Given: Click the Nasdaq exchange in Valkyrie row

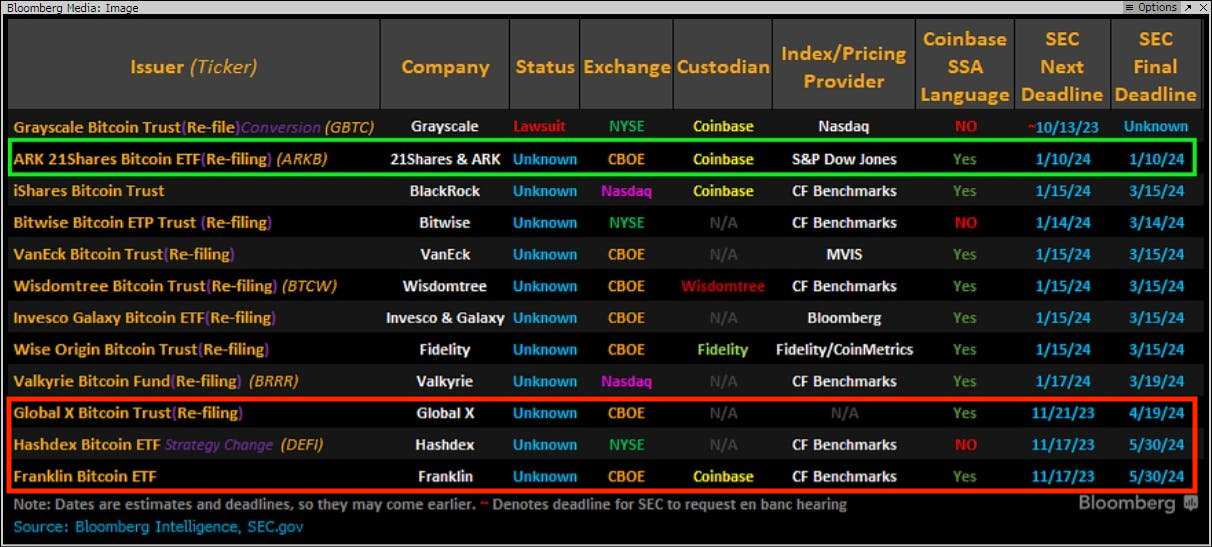Looking at the screenshot, I should (627, 382).
